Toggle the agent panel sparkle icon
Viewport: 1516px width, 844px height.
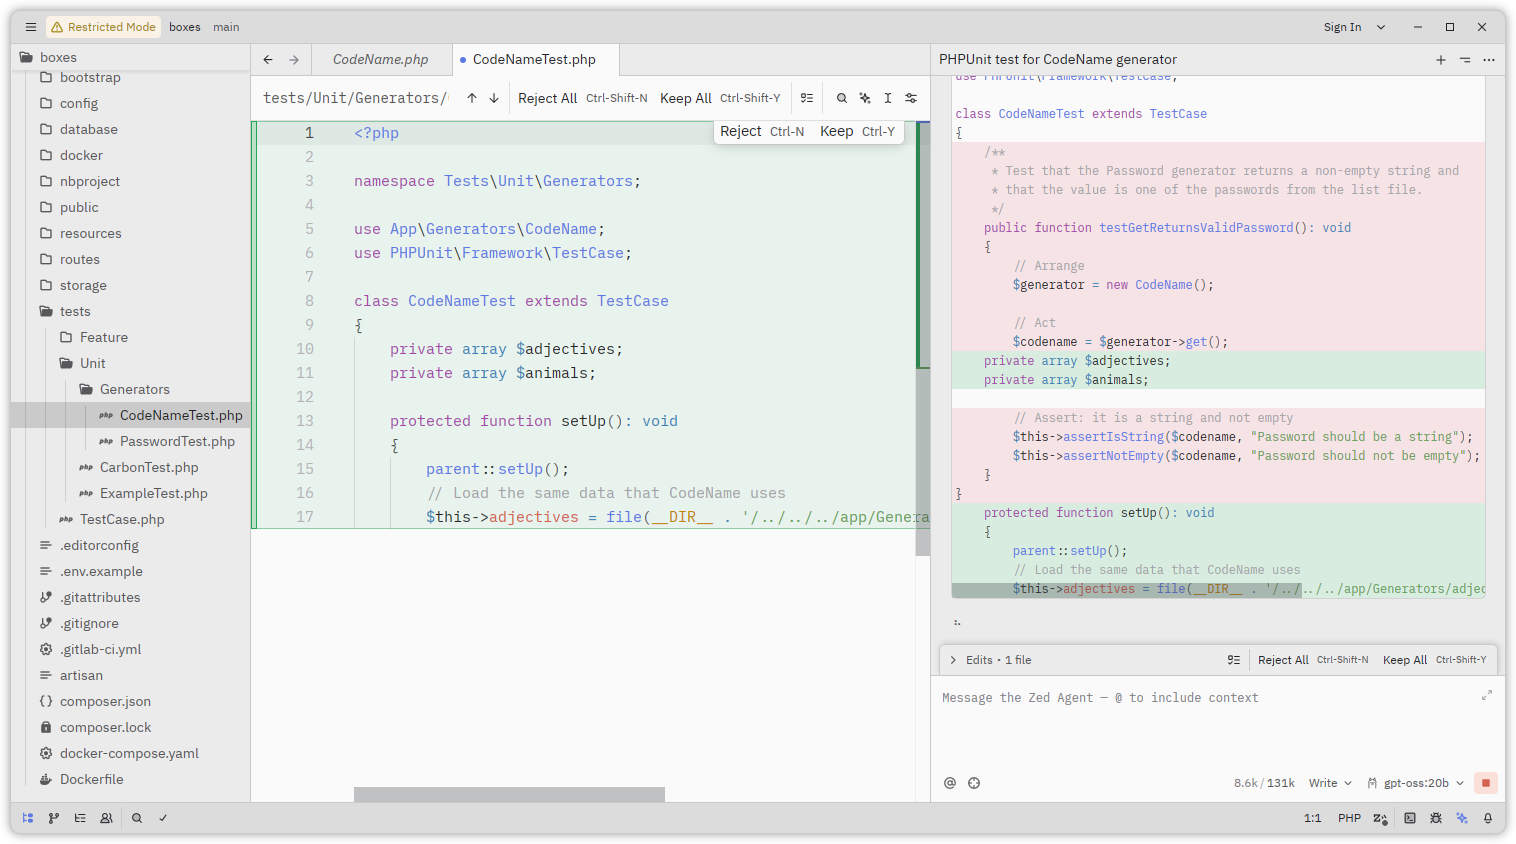1462,818
